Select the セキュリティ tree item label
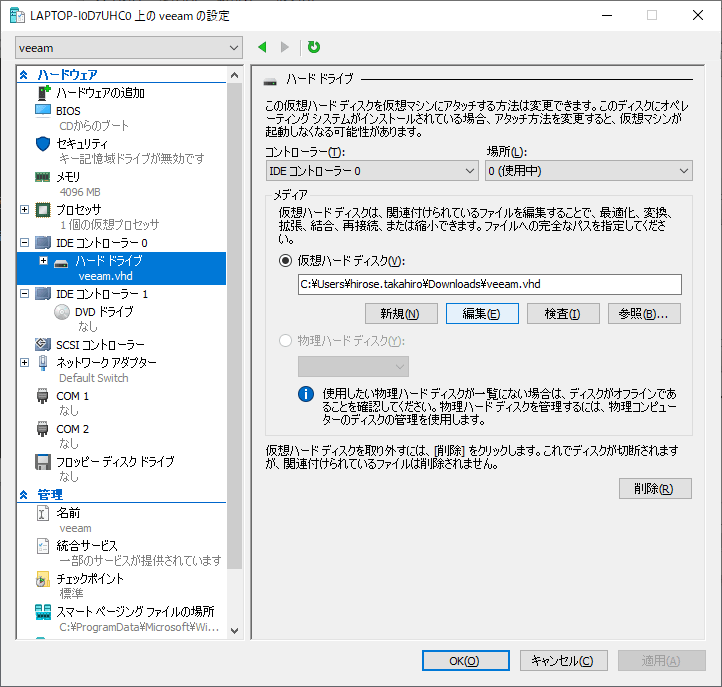The height and width of the screenshot is (687, 722). 82,144
